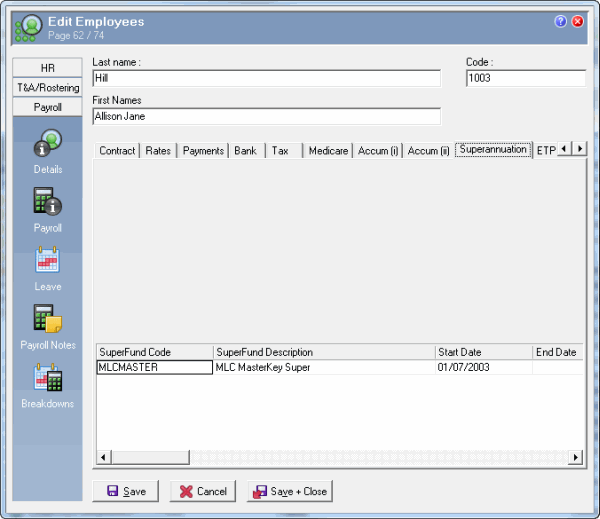Open the Bank tab
This screenshot has height=519, width=600.
(x=245, y=151)
